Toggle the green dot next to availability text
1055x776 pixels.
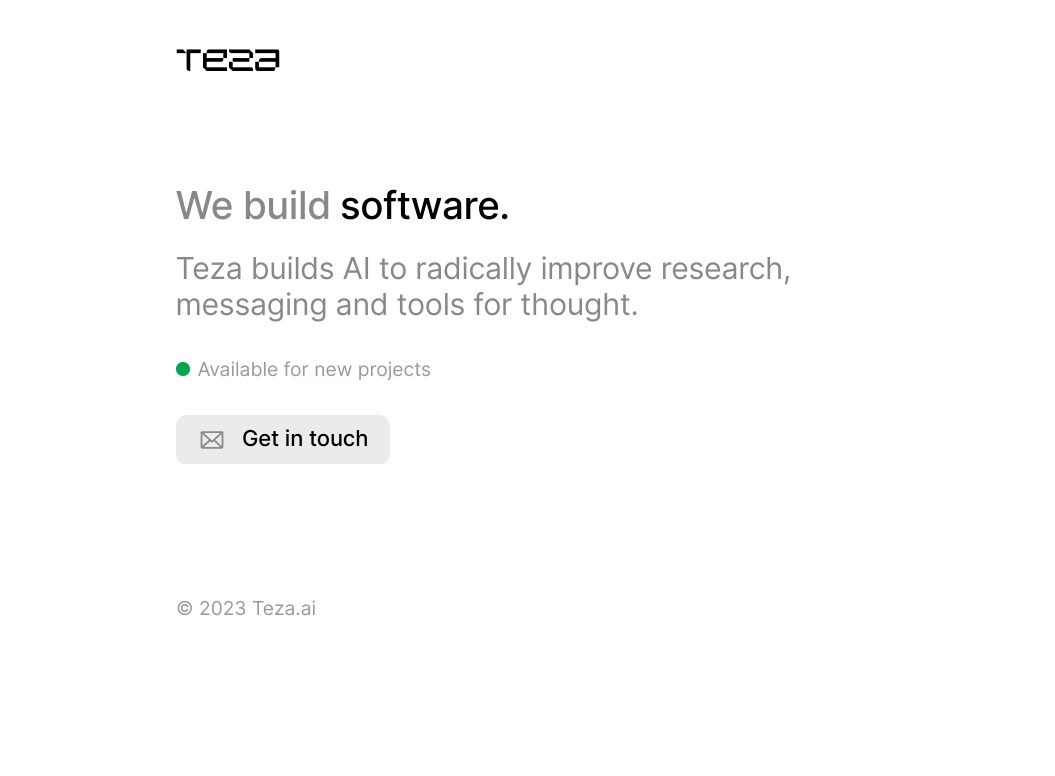click(183, 368)
